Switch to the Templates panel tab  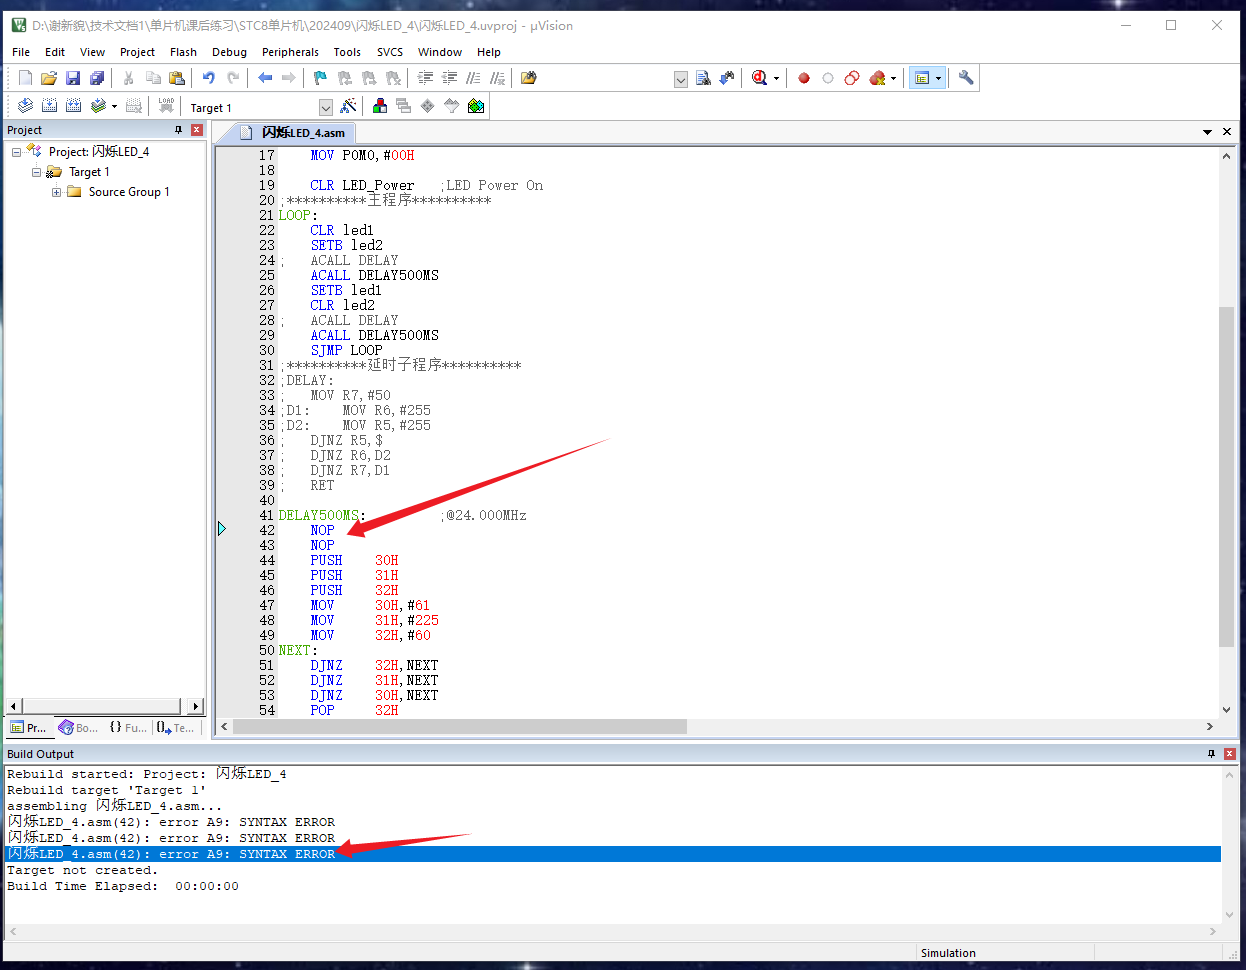coord(176,728)
